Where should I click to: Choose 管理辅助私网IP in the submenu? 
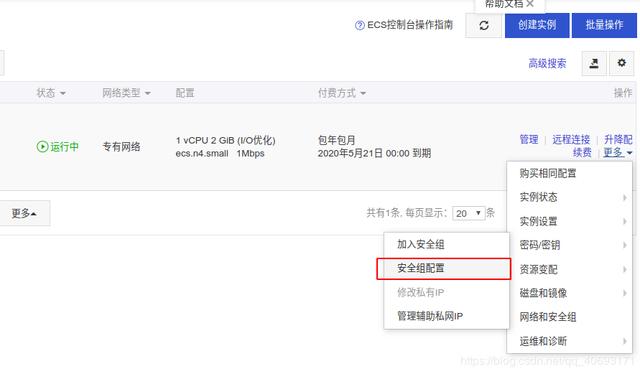pyautogui.click(x=447, y=316)
